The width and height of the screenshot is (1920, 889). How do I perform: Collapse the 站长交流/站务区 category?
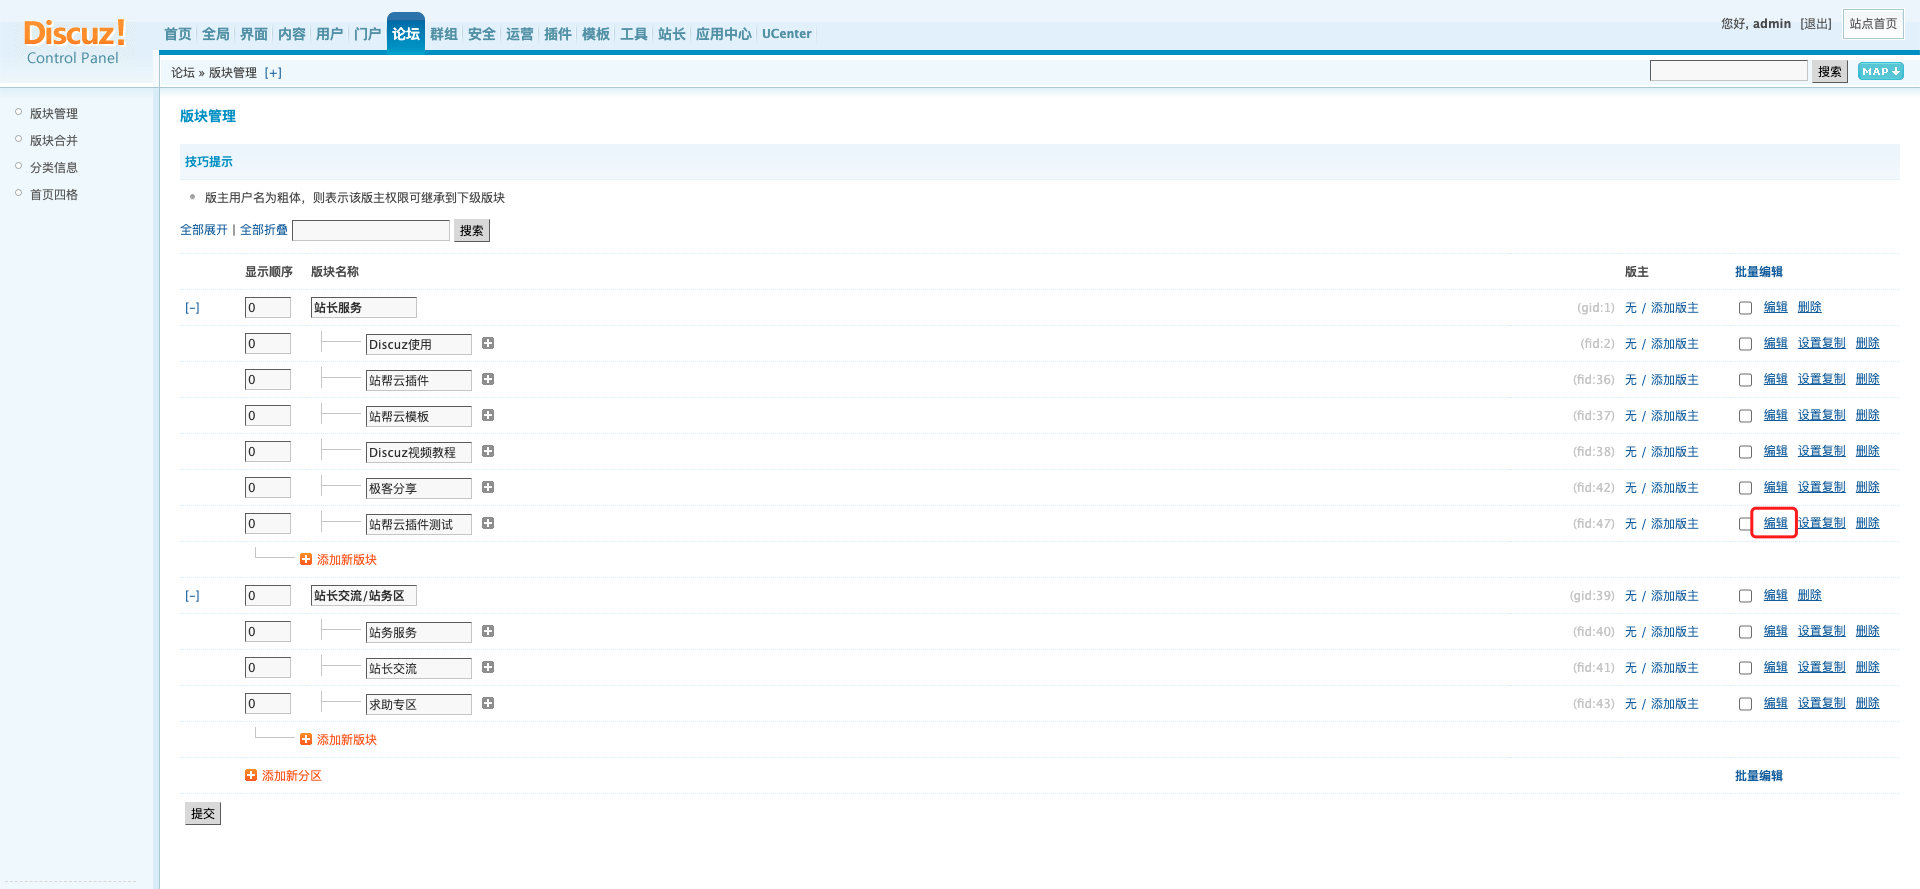[192, 596]
